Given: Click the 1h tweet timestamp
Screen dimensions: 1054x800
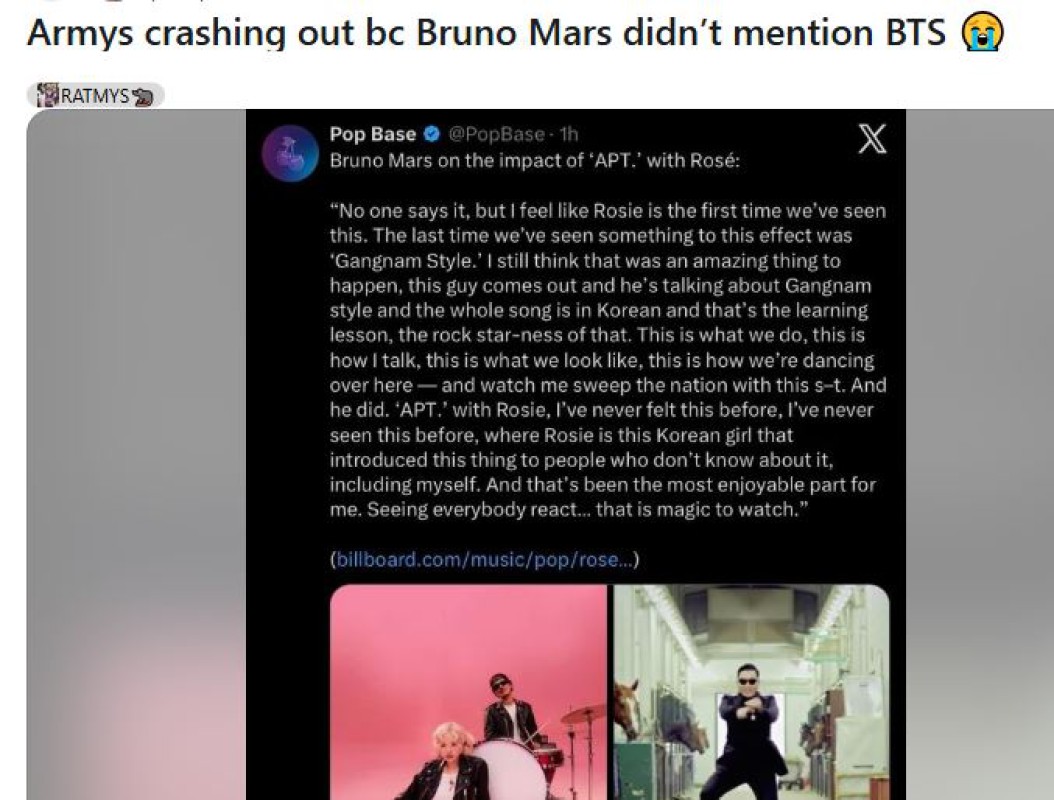Looking at the screenshot, I should 568,134.
